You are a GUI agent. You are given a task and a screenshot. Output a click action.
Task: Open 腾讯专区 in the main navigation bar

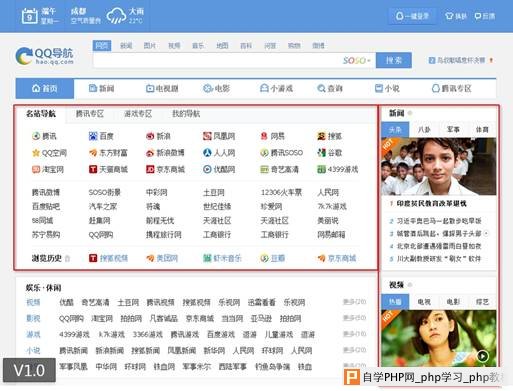click(x=452, y=88)
